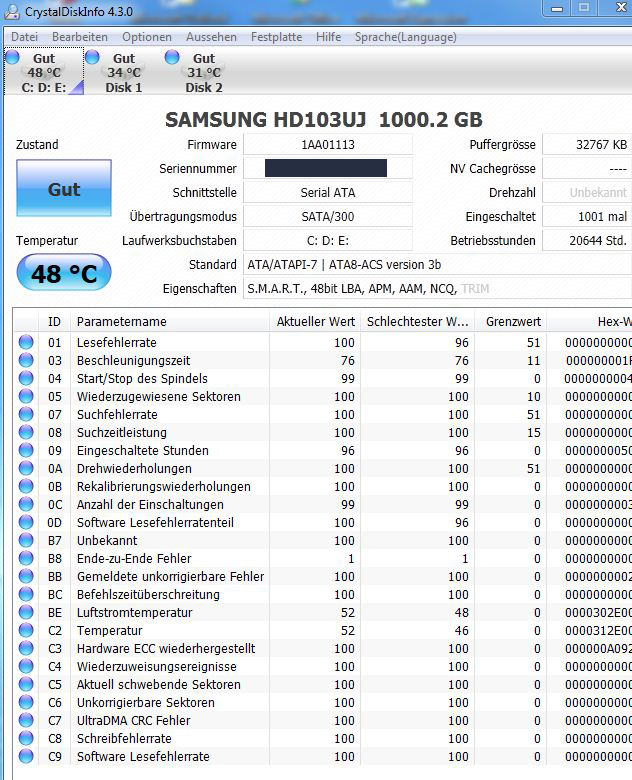The height and width of the screenshot is (780, 632).
Task: Click the ID column header
Action: [x=54, y=321]
